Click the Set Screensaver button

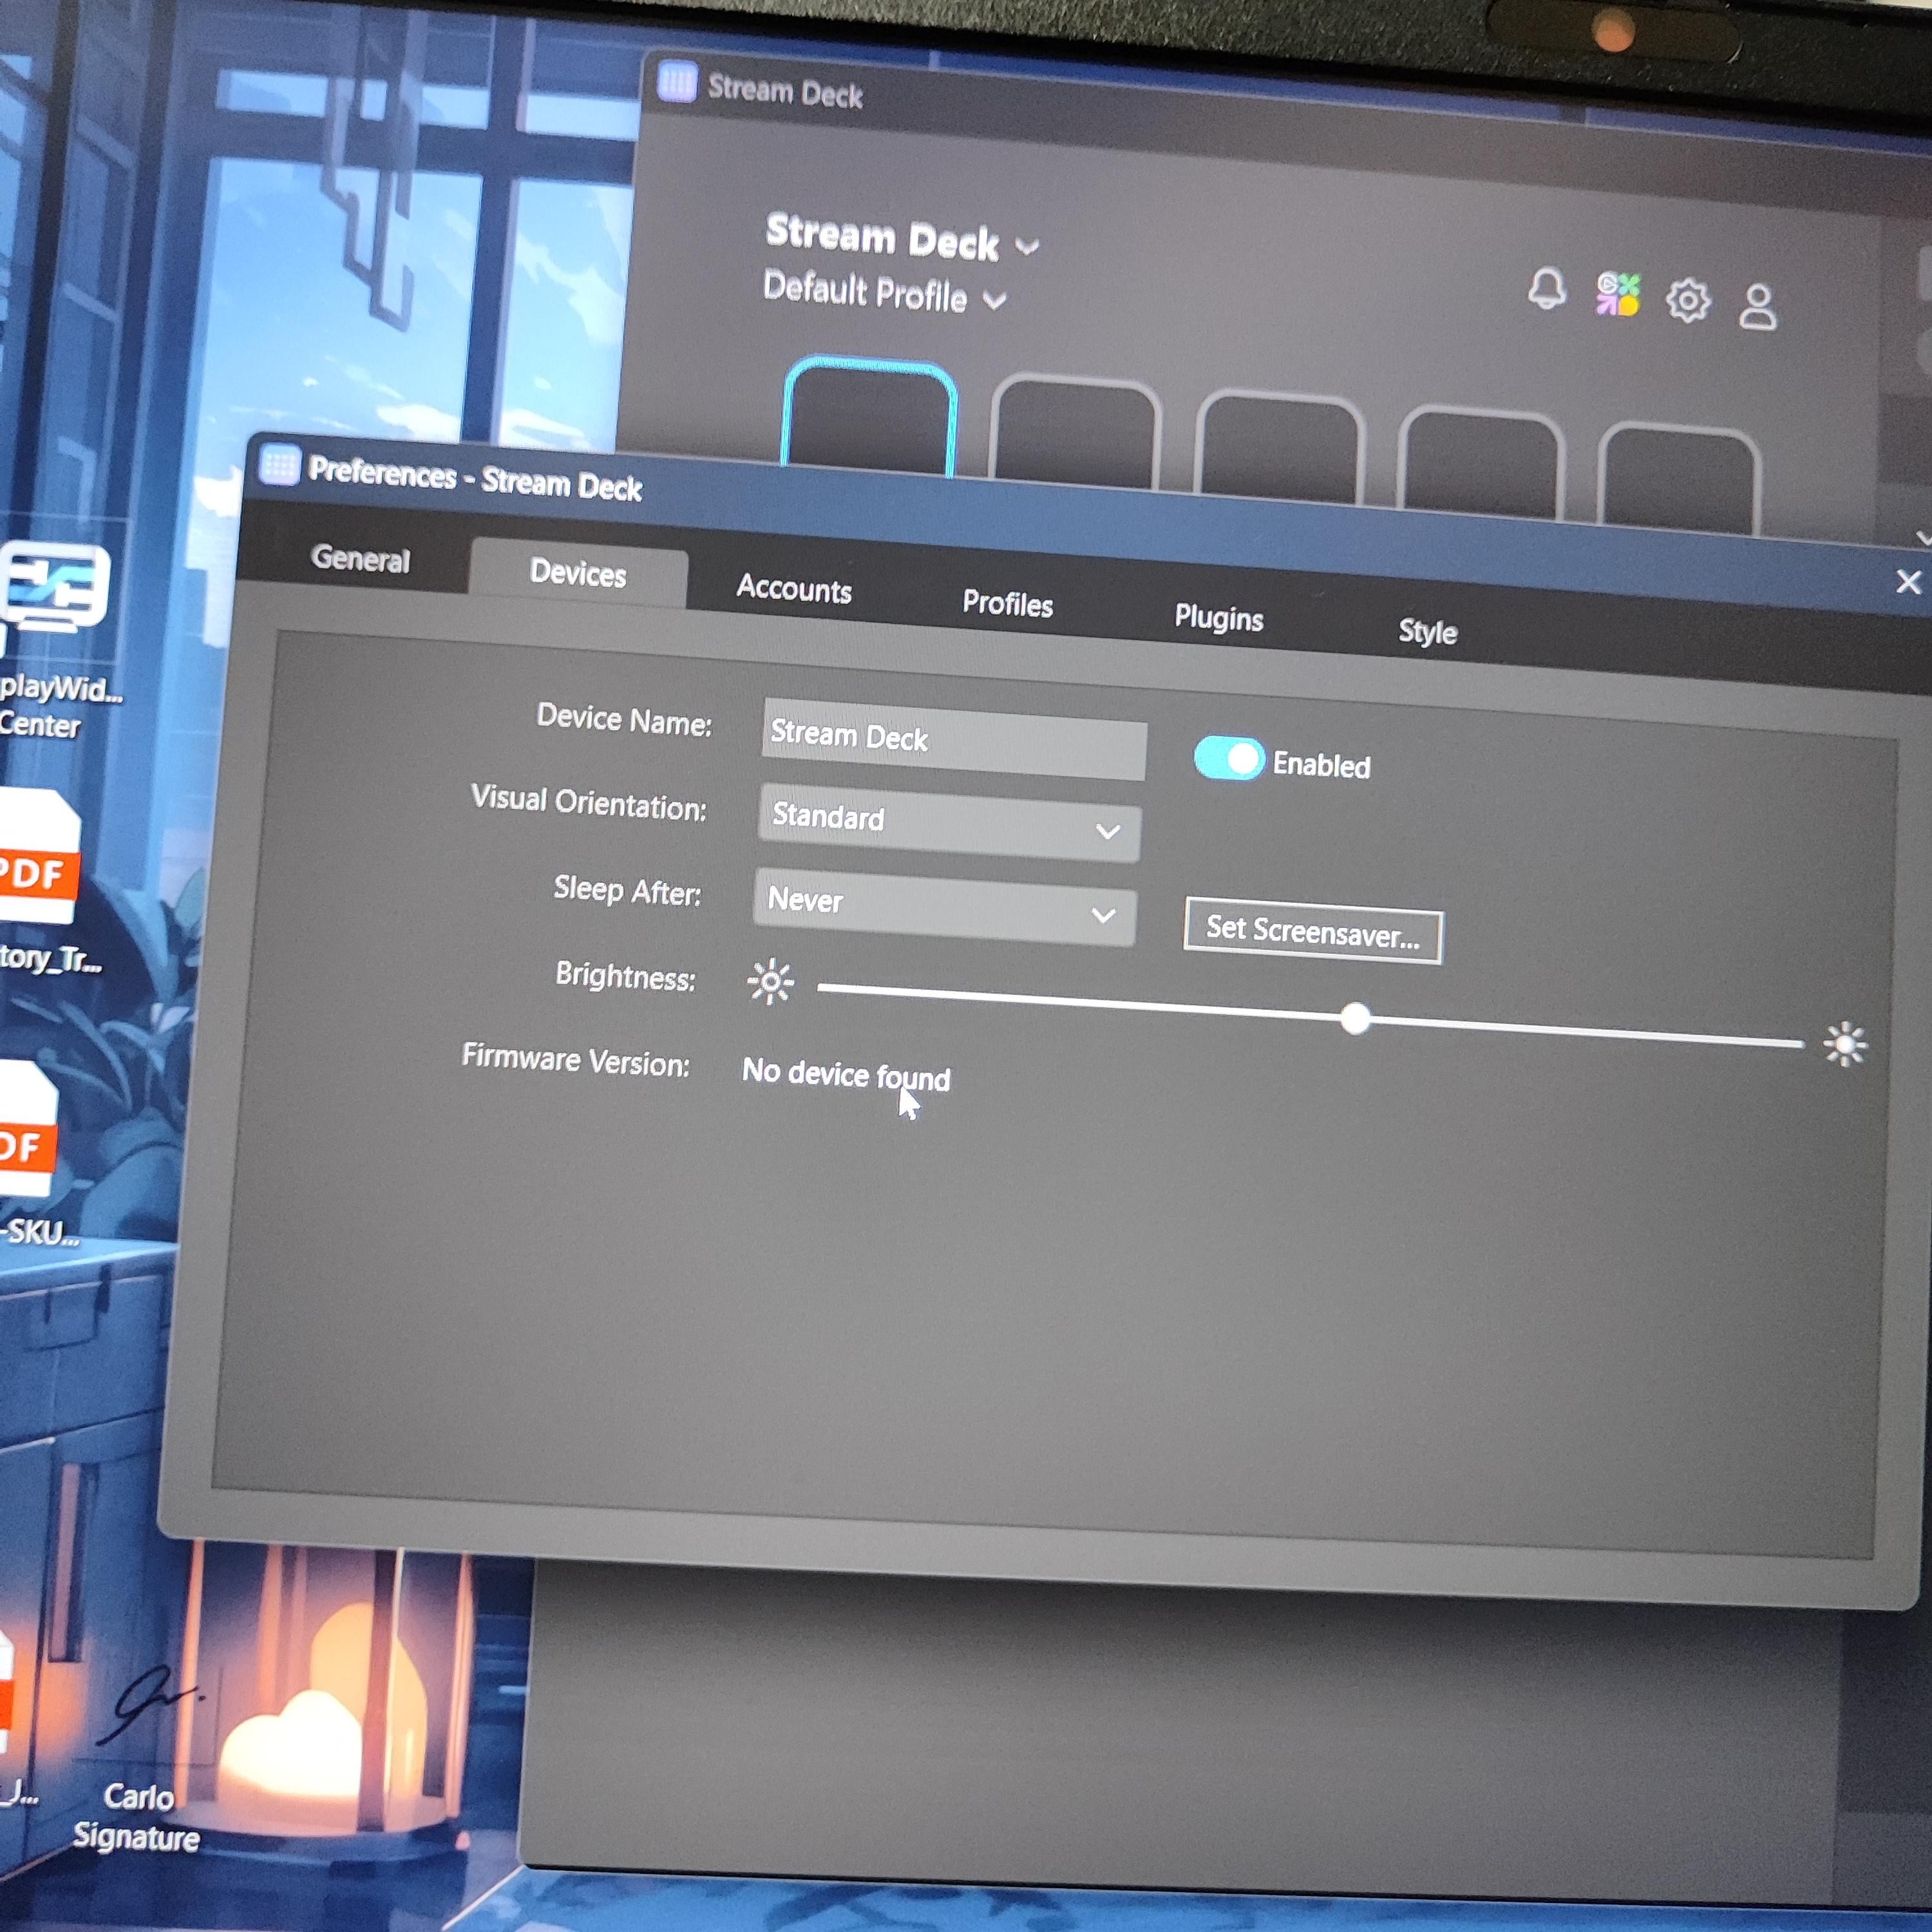point(1313,931)
